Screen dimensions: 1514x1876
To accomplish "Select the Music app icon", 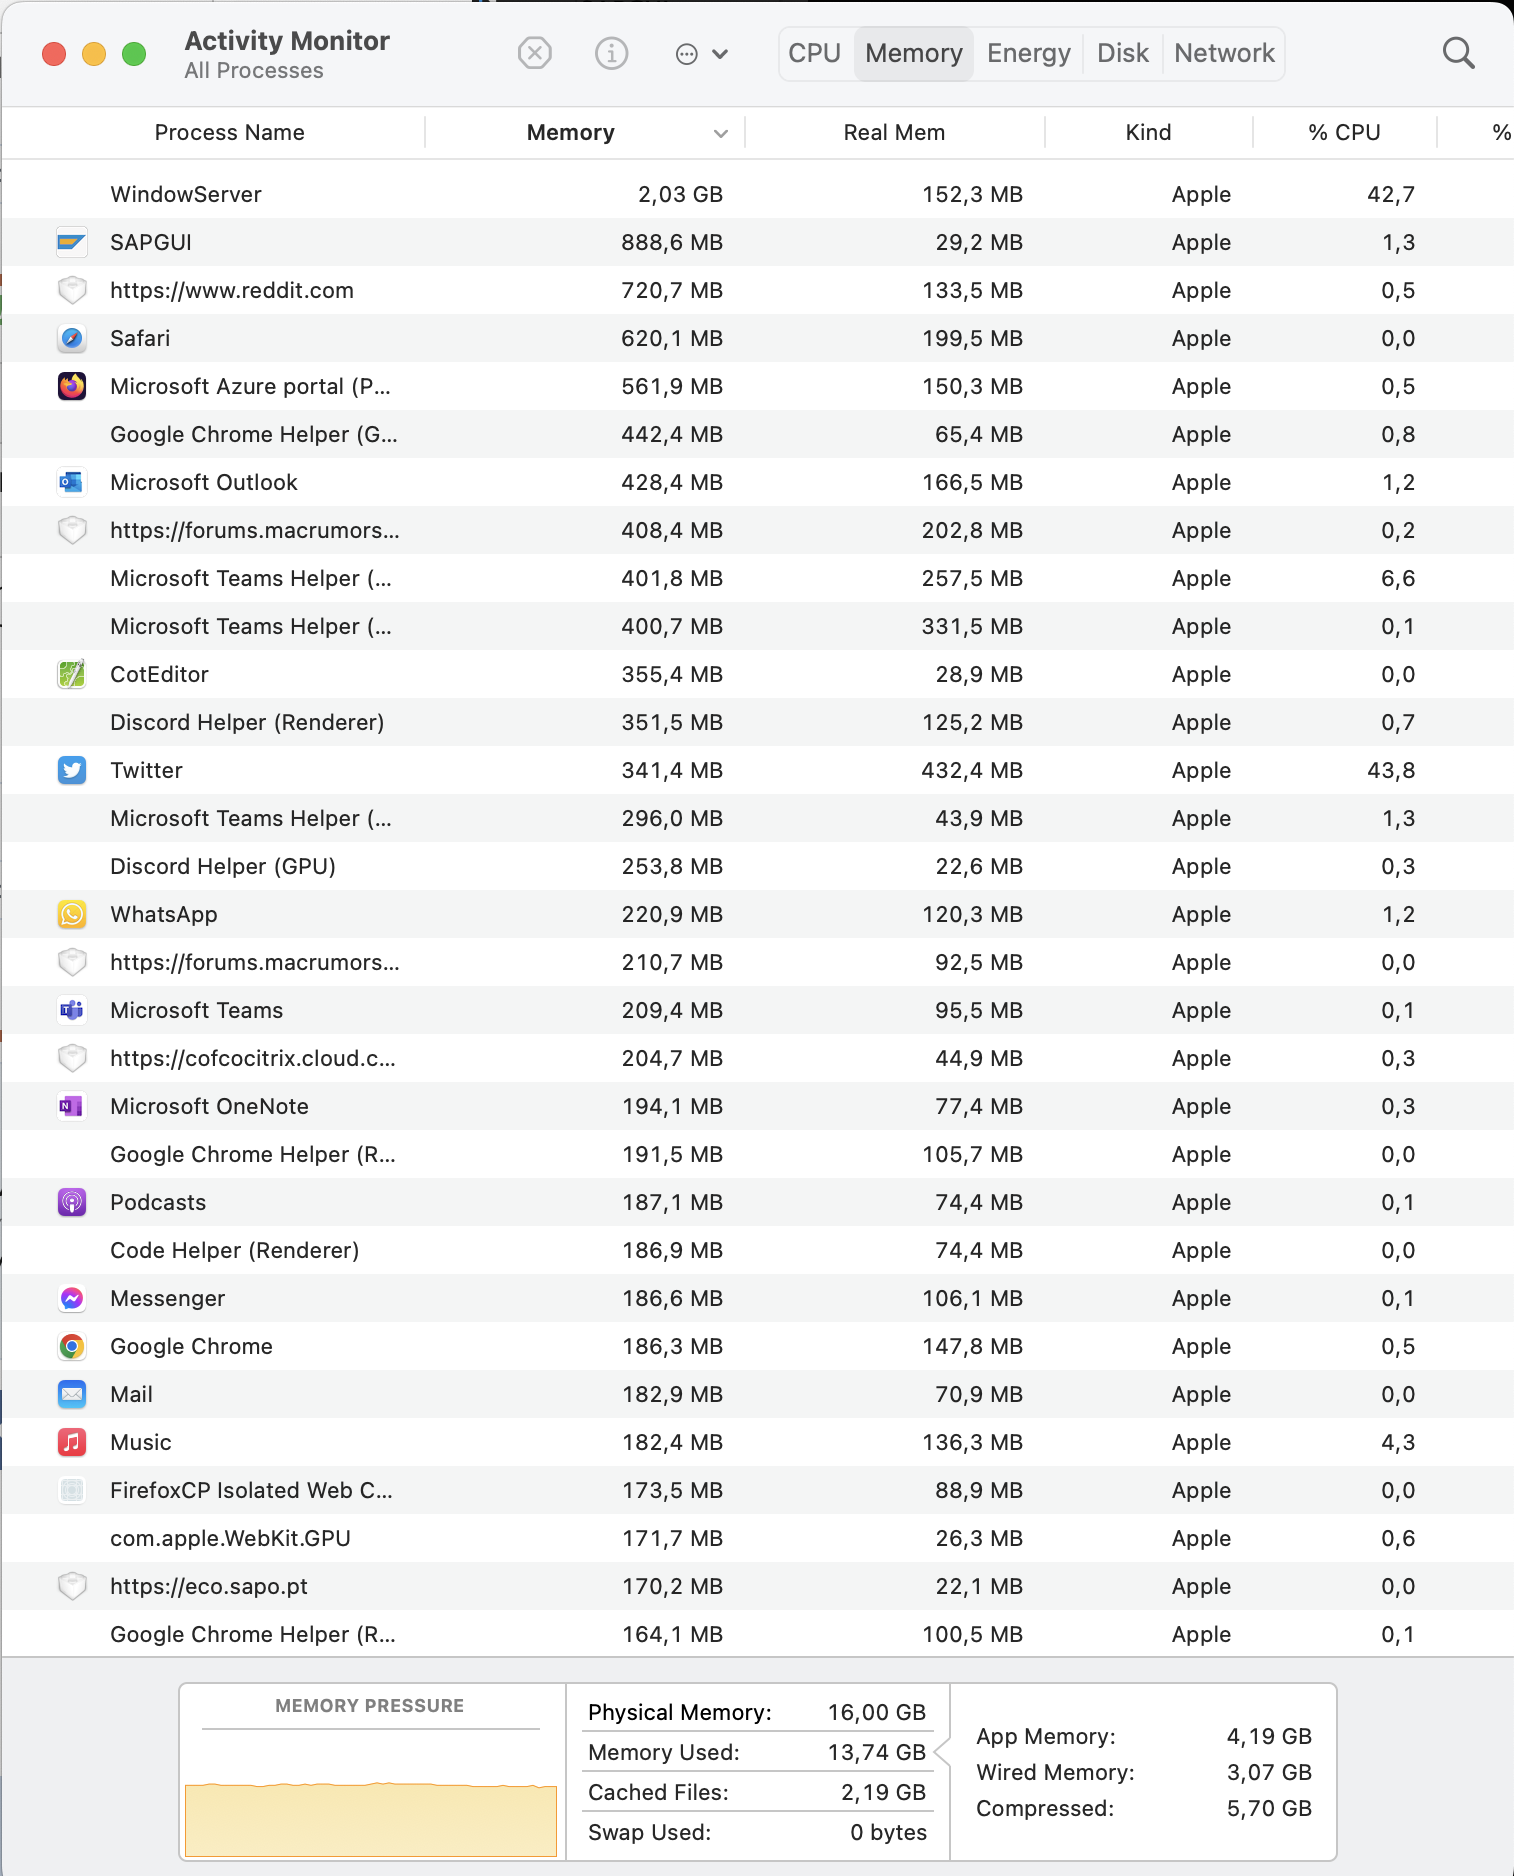I will 72,1442.
